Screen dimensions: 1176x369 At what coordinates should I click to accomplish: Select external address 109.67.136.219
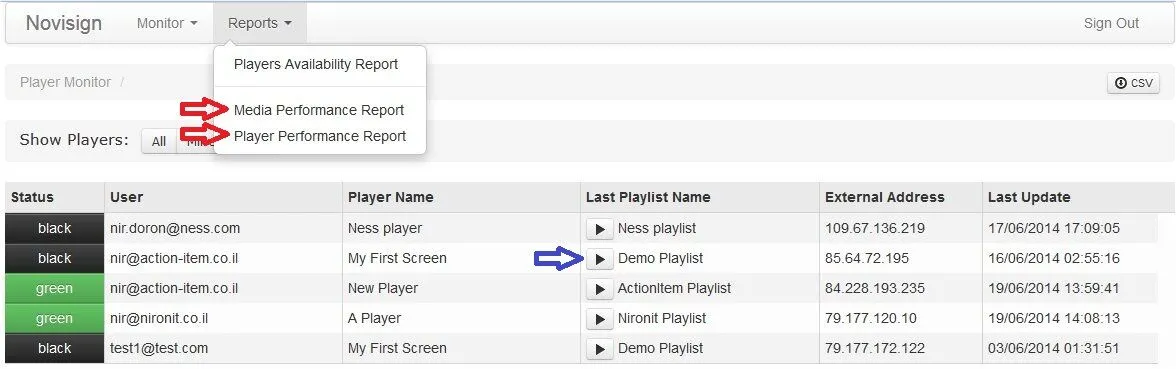[874, 228]
